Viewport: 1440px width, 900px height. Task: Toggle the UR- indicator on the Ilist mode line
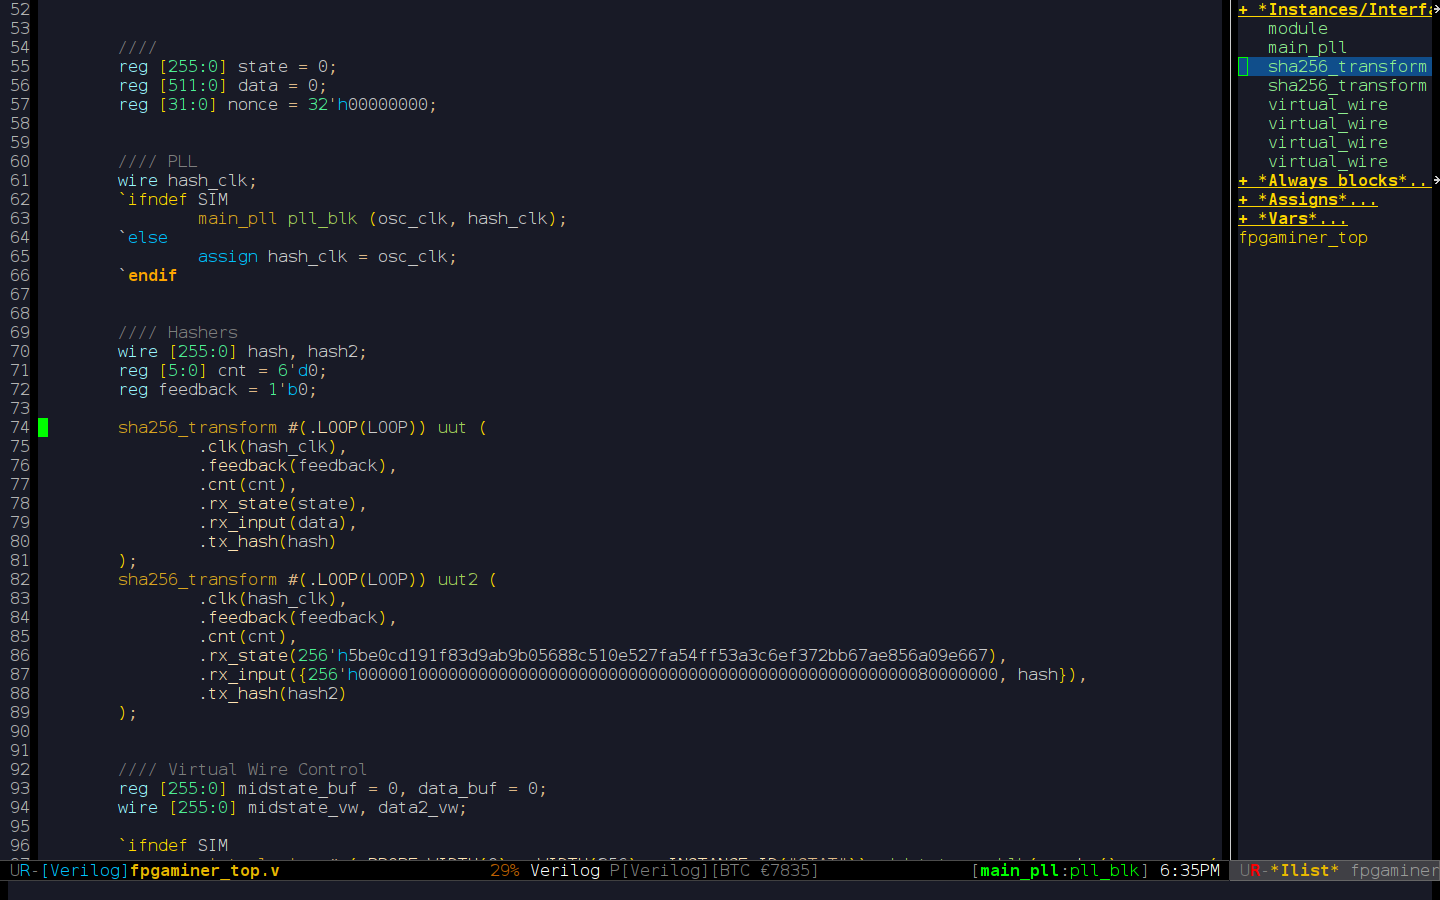tap(1253, 870)
